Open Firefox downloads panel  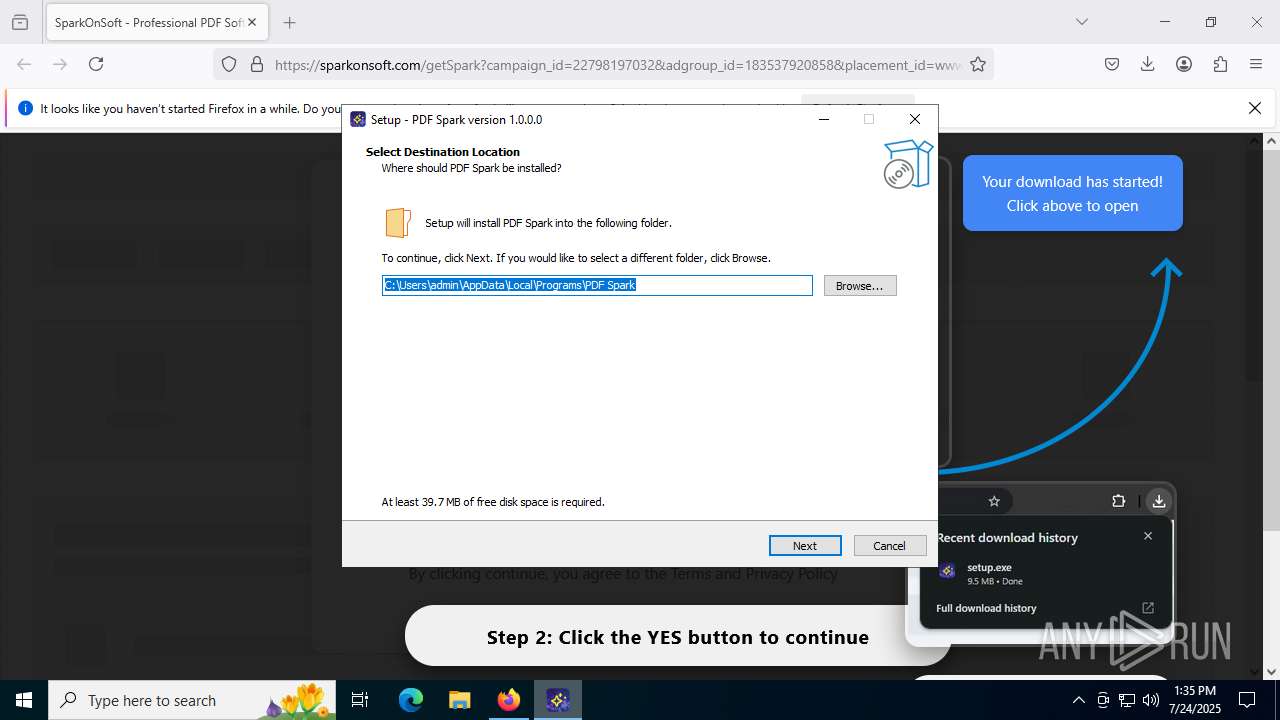tap(1148, 64)
